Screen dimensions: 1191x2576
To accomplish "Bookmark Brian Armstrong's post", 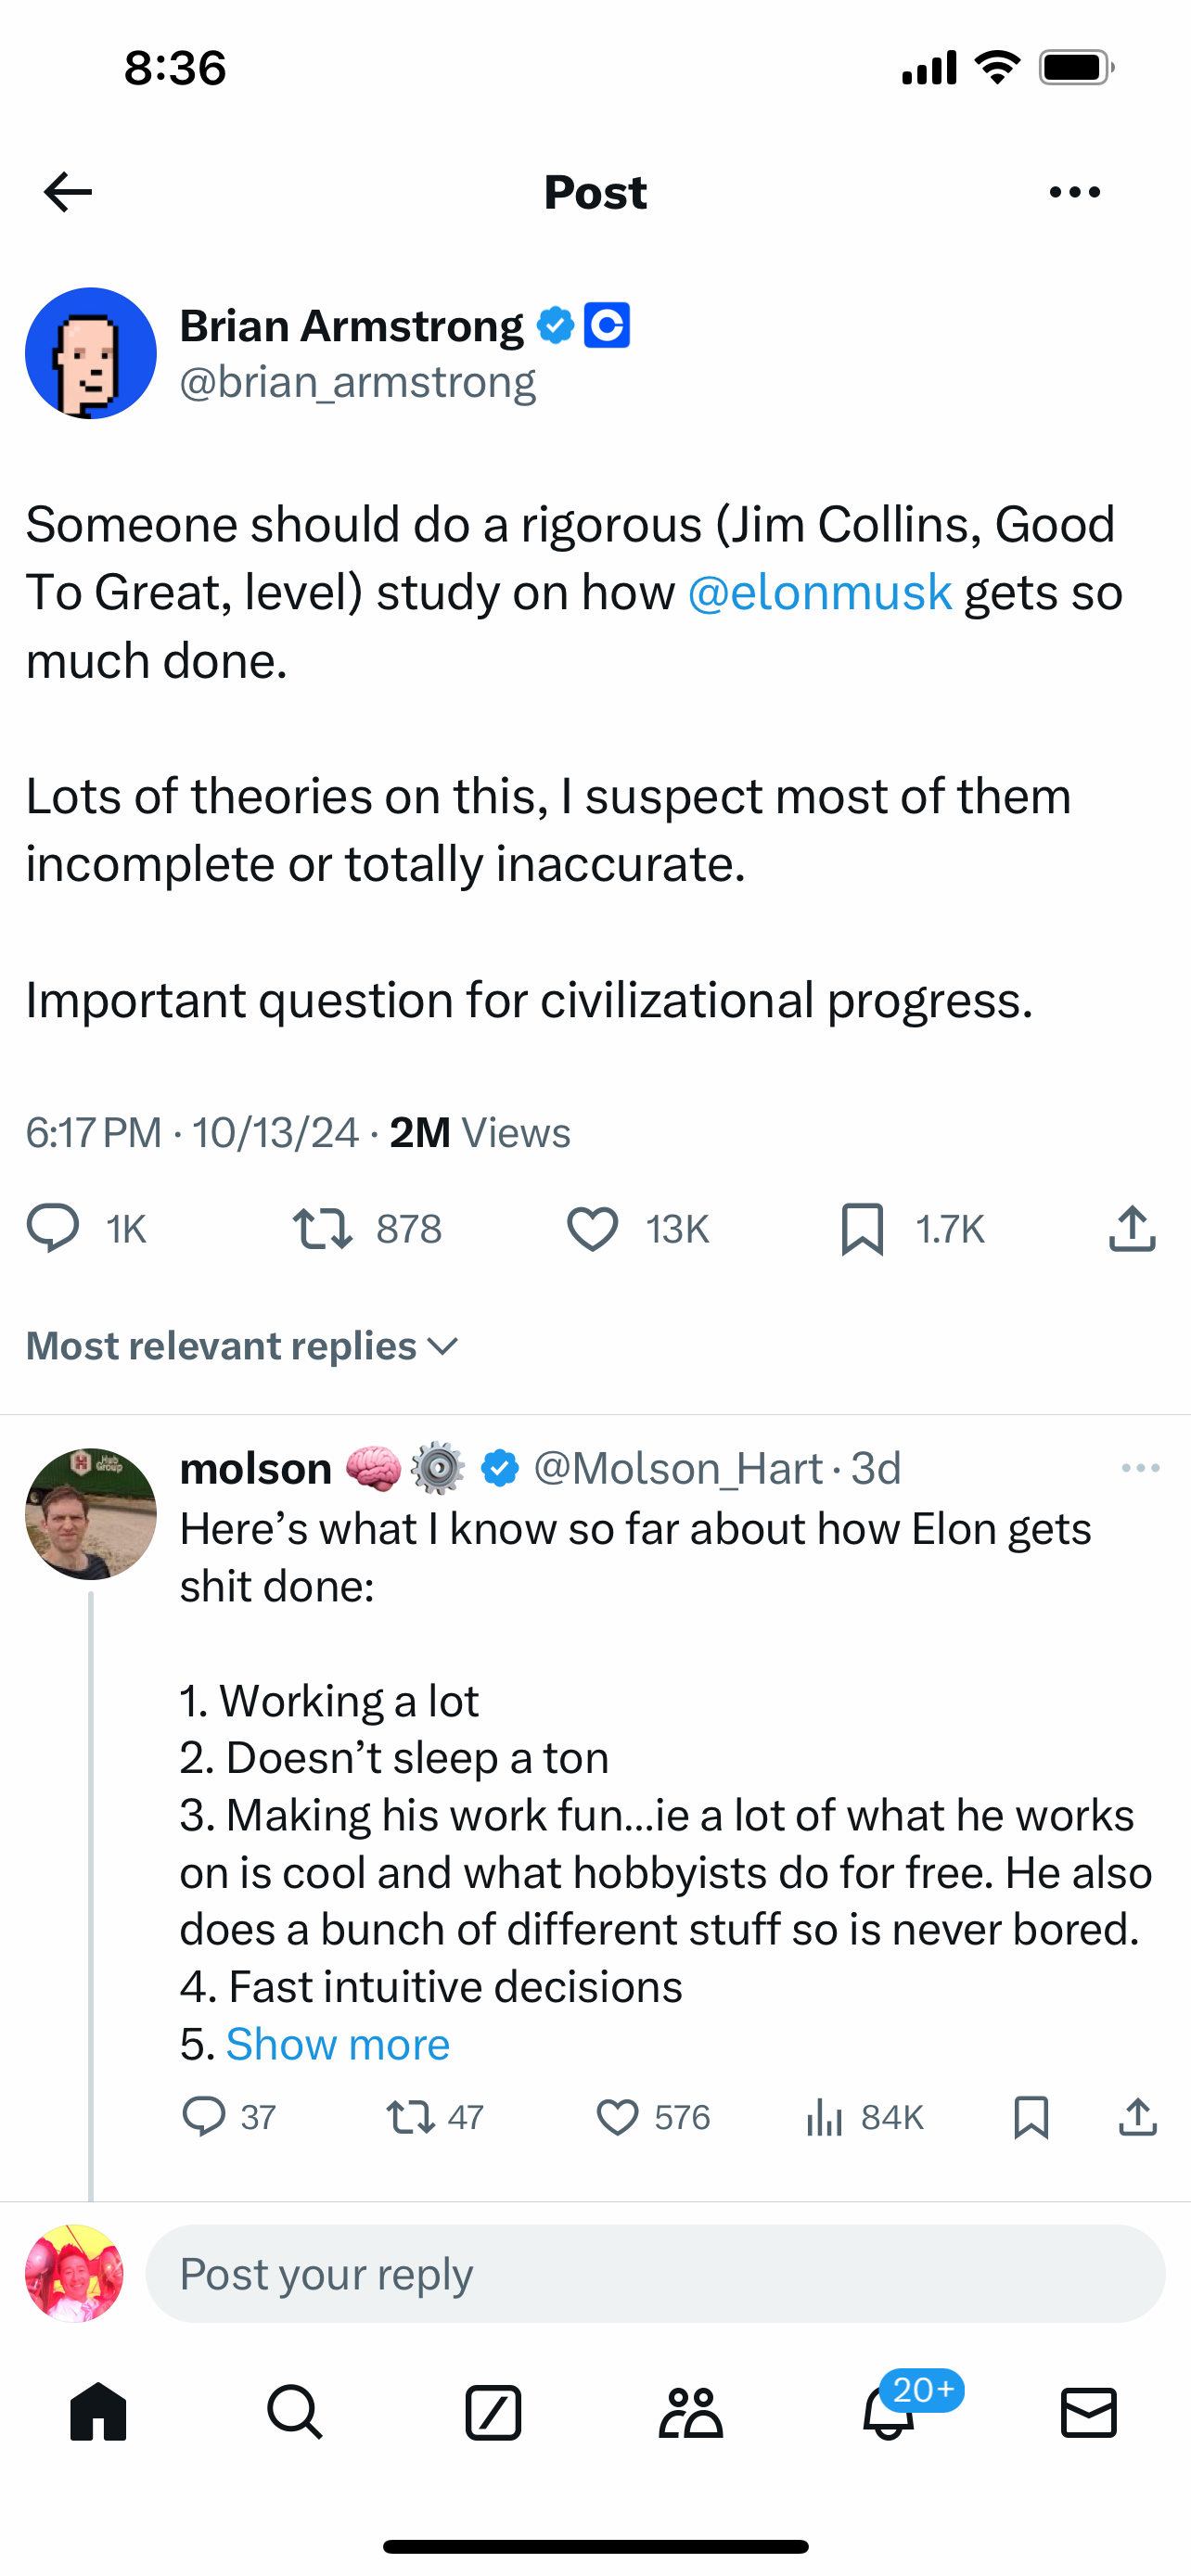I will (862, 1229).
